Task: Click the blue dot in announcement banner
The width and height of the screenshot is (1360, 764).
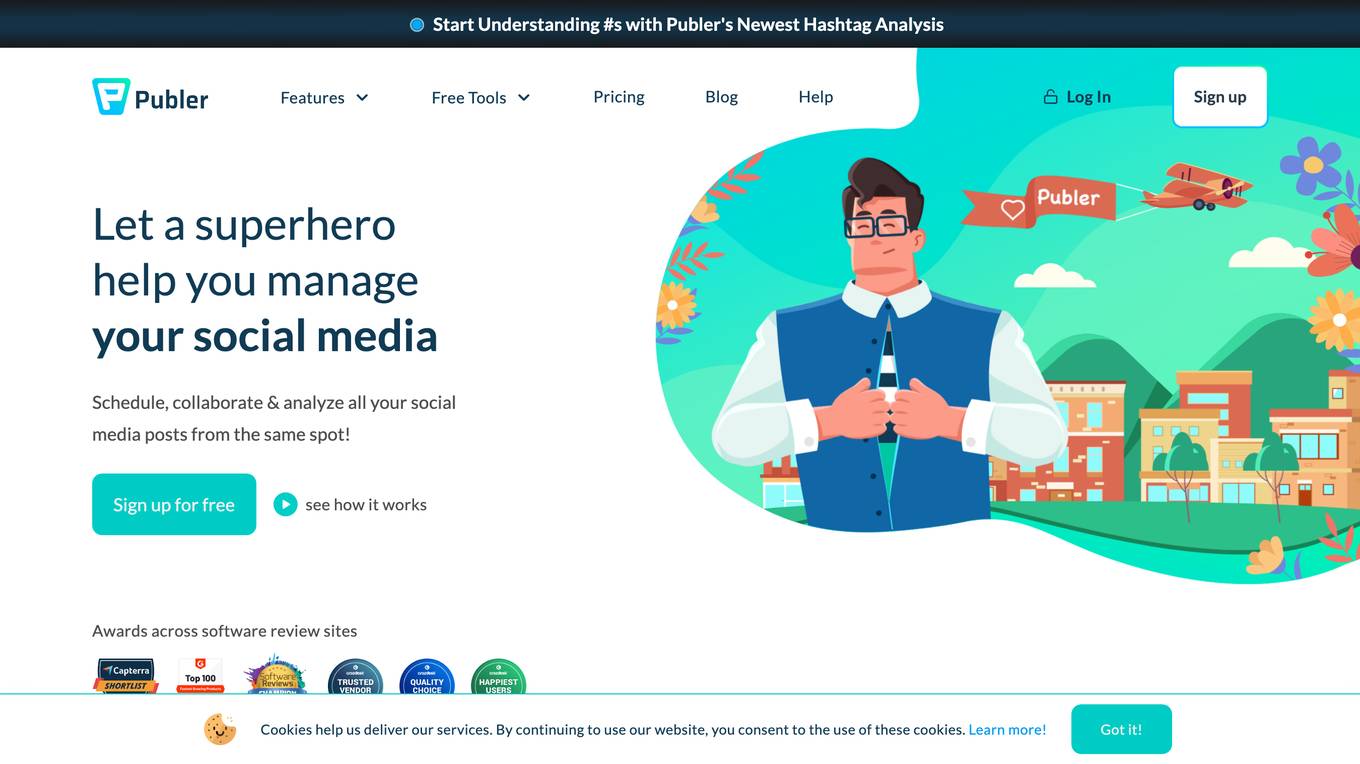Action: pyautogui.click(x=417, y=25)
